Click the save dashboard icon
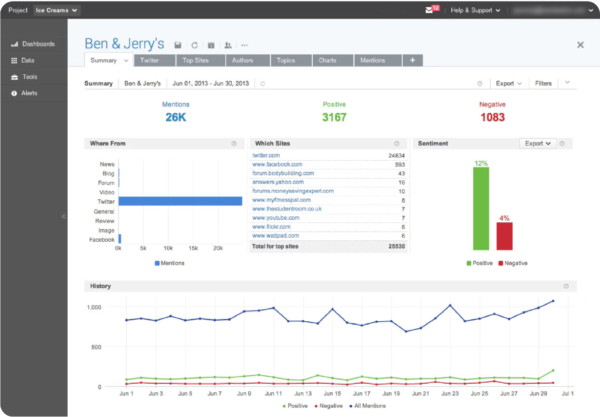600x417 pixels. (x=178, y=45)
